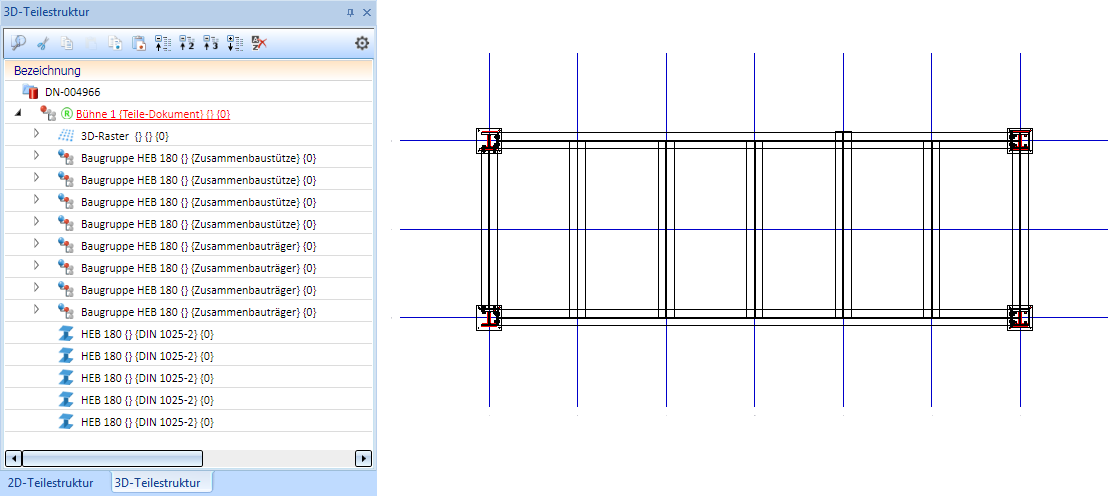The width and height of the screenshot is (1108, 496).
Task: Expand the 3D-Raster tree node
Action: [37, 134]
